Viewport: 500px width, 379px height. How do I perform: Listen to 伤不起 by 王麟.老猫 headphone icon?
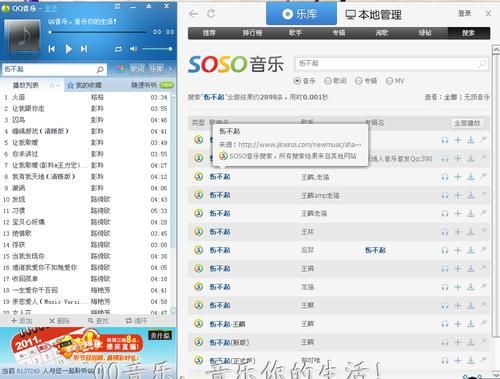[445, 177]
